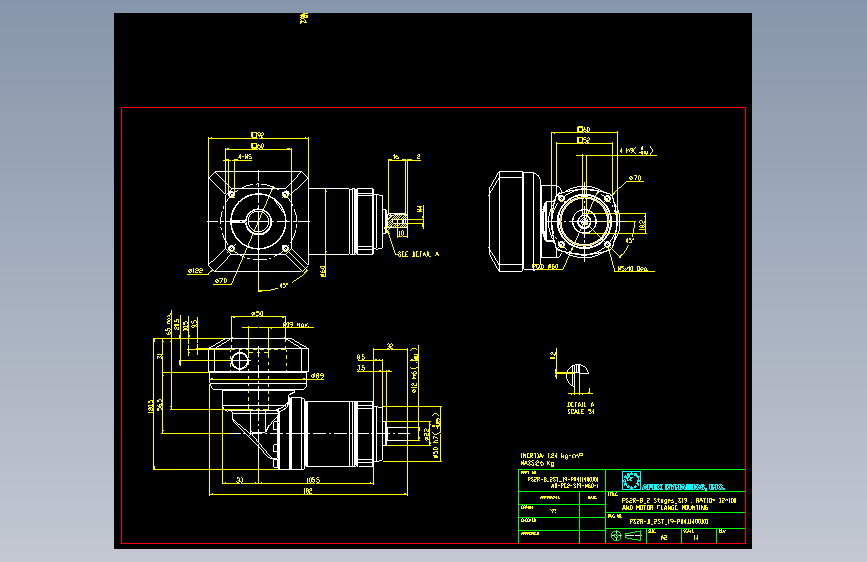The height and width of the screenshot is (562, 867).
Task: Click the 105.5 length dimension
Action: point(312,480)
